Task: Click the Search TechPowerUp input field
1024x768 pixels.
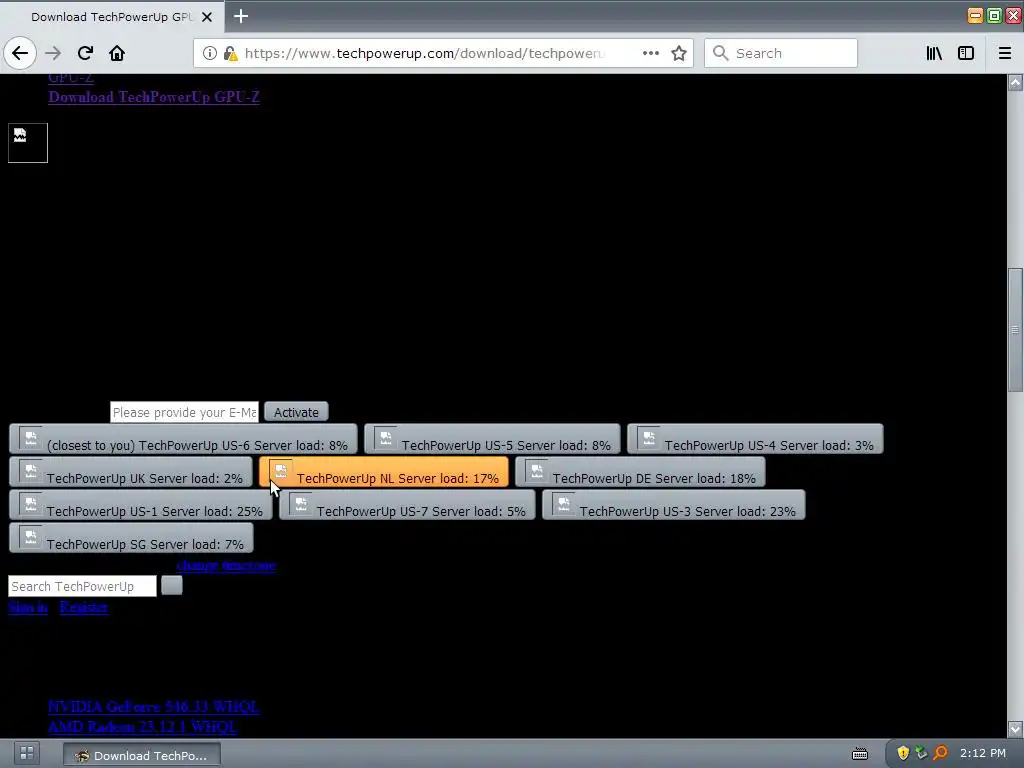Action: pos(82,586)
